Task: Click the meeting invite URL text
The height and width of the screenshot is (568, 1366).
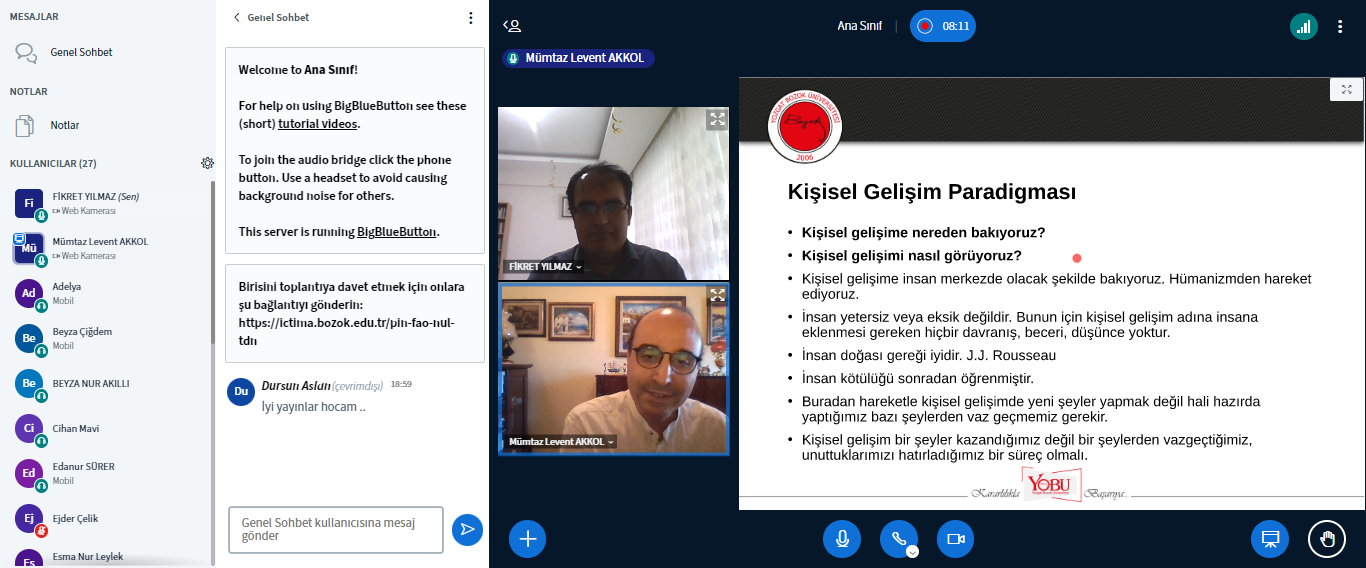Action: 346,332
